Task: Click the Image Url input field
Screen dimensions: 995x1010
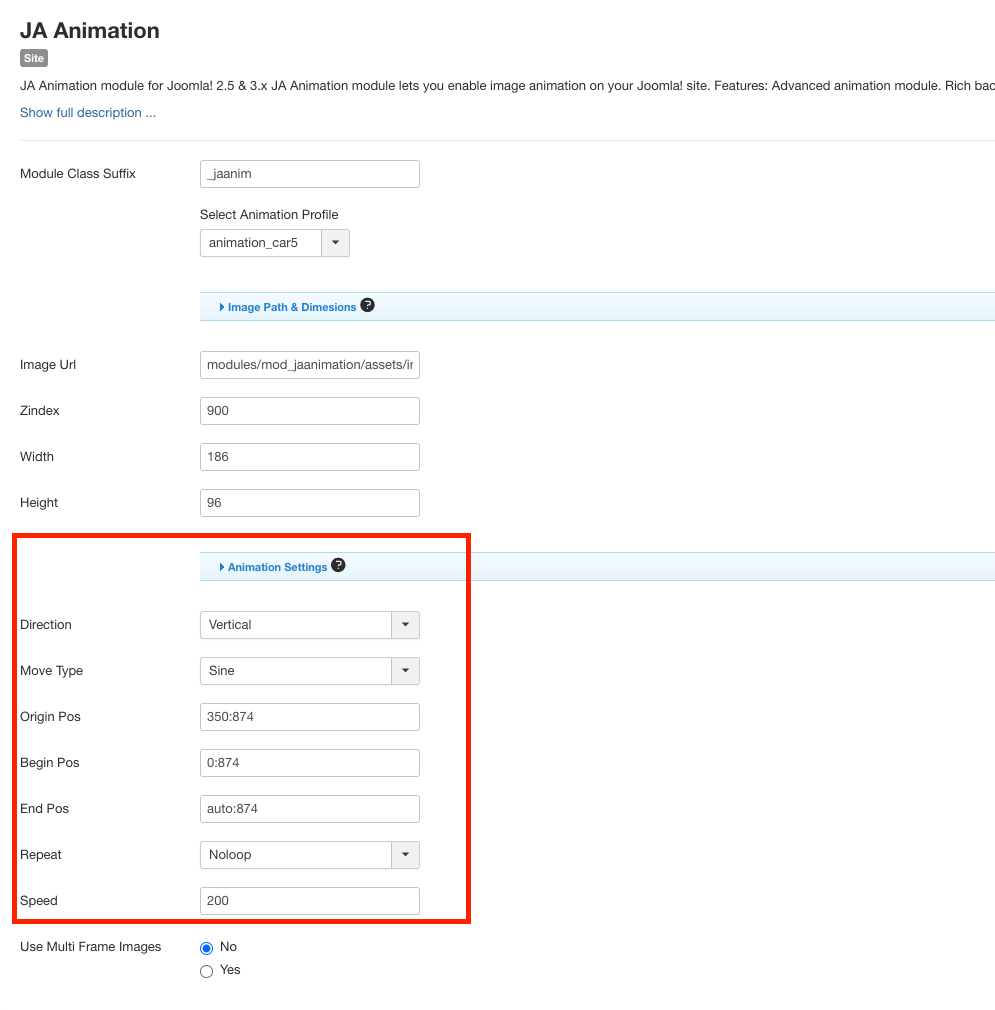Action: pos(309,365)
